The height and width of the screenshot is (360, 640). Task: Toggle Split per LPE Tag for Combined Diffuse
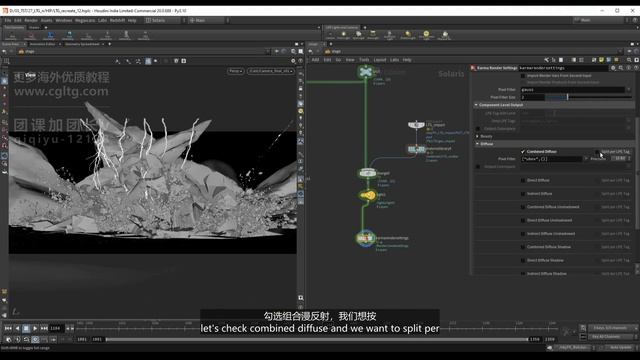[x=597, y=151]
